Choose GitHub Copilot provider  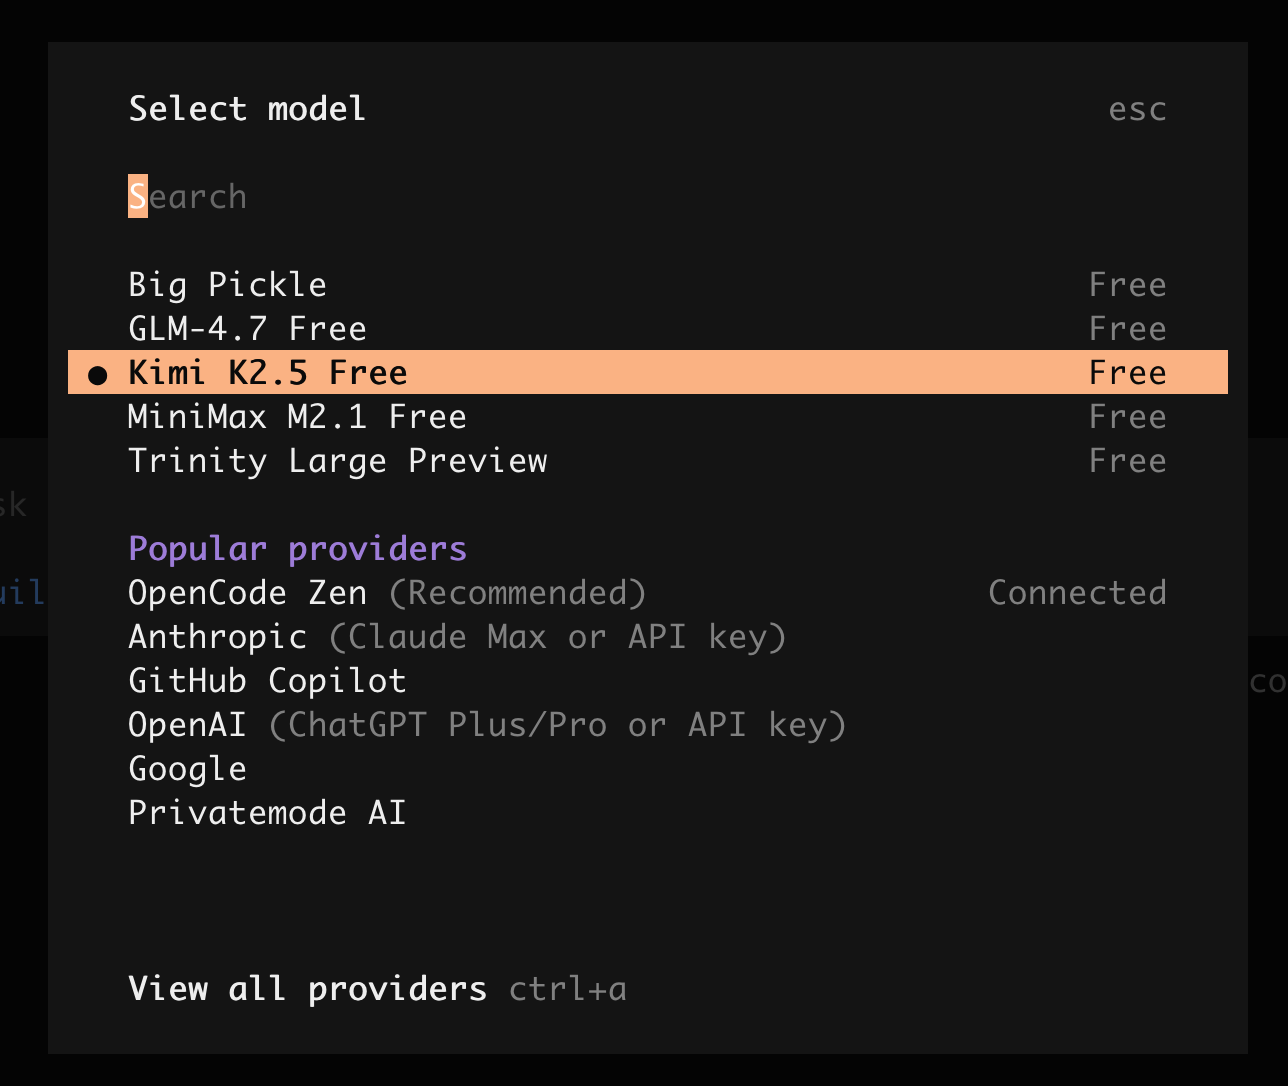(267, 681)
